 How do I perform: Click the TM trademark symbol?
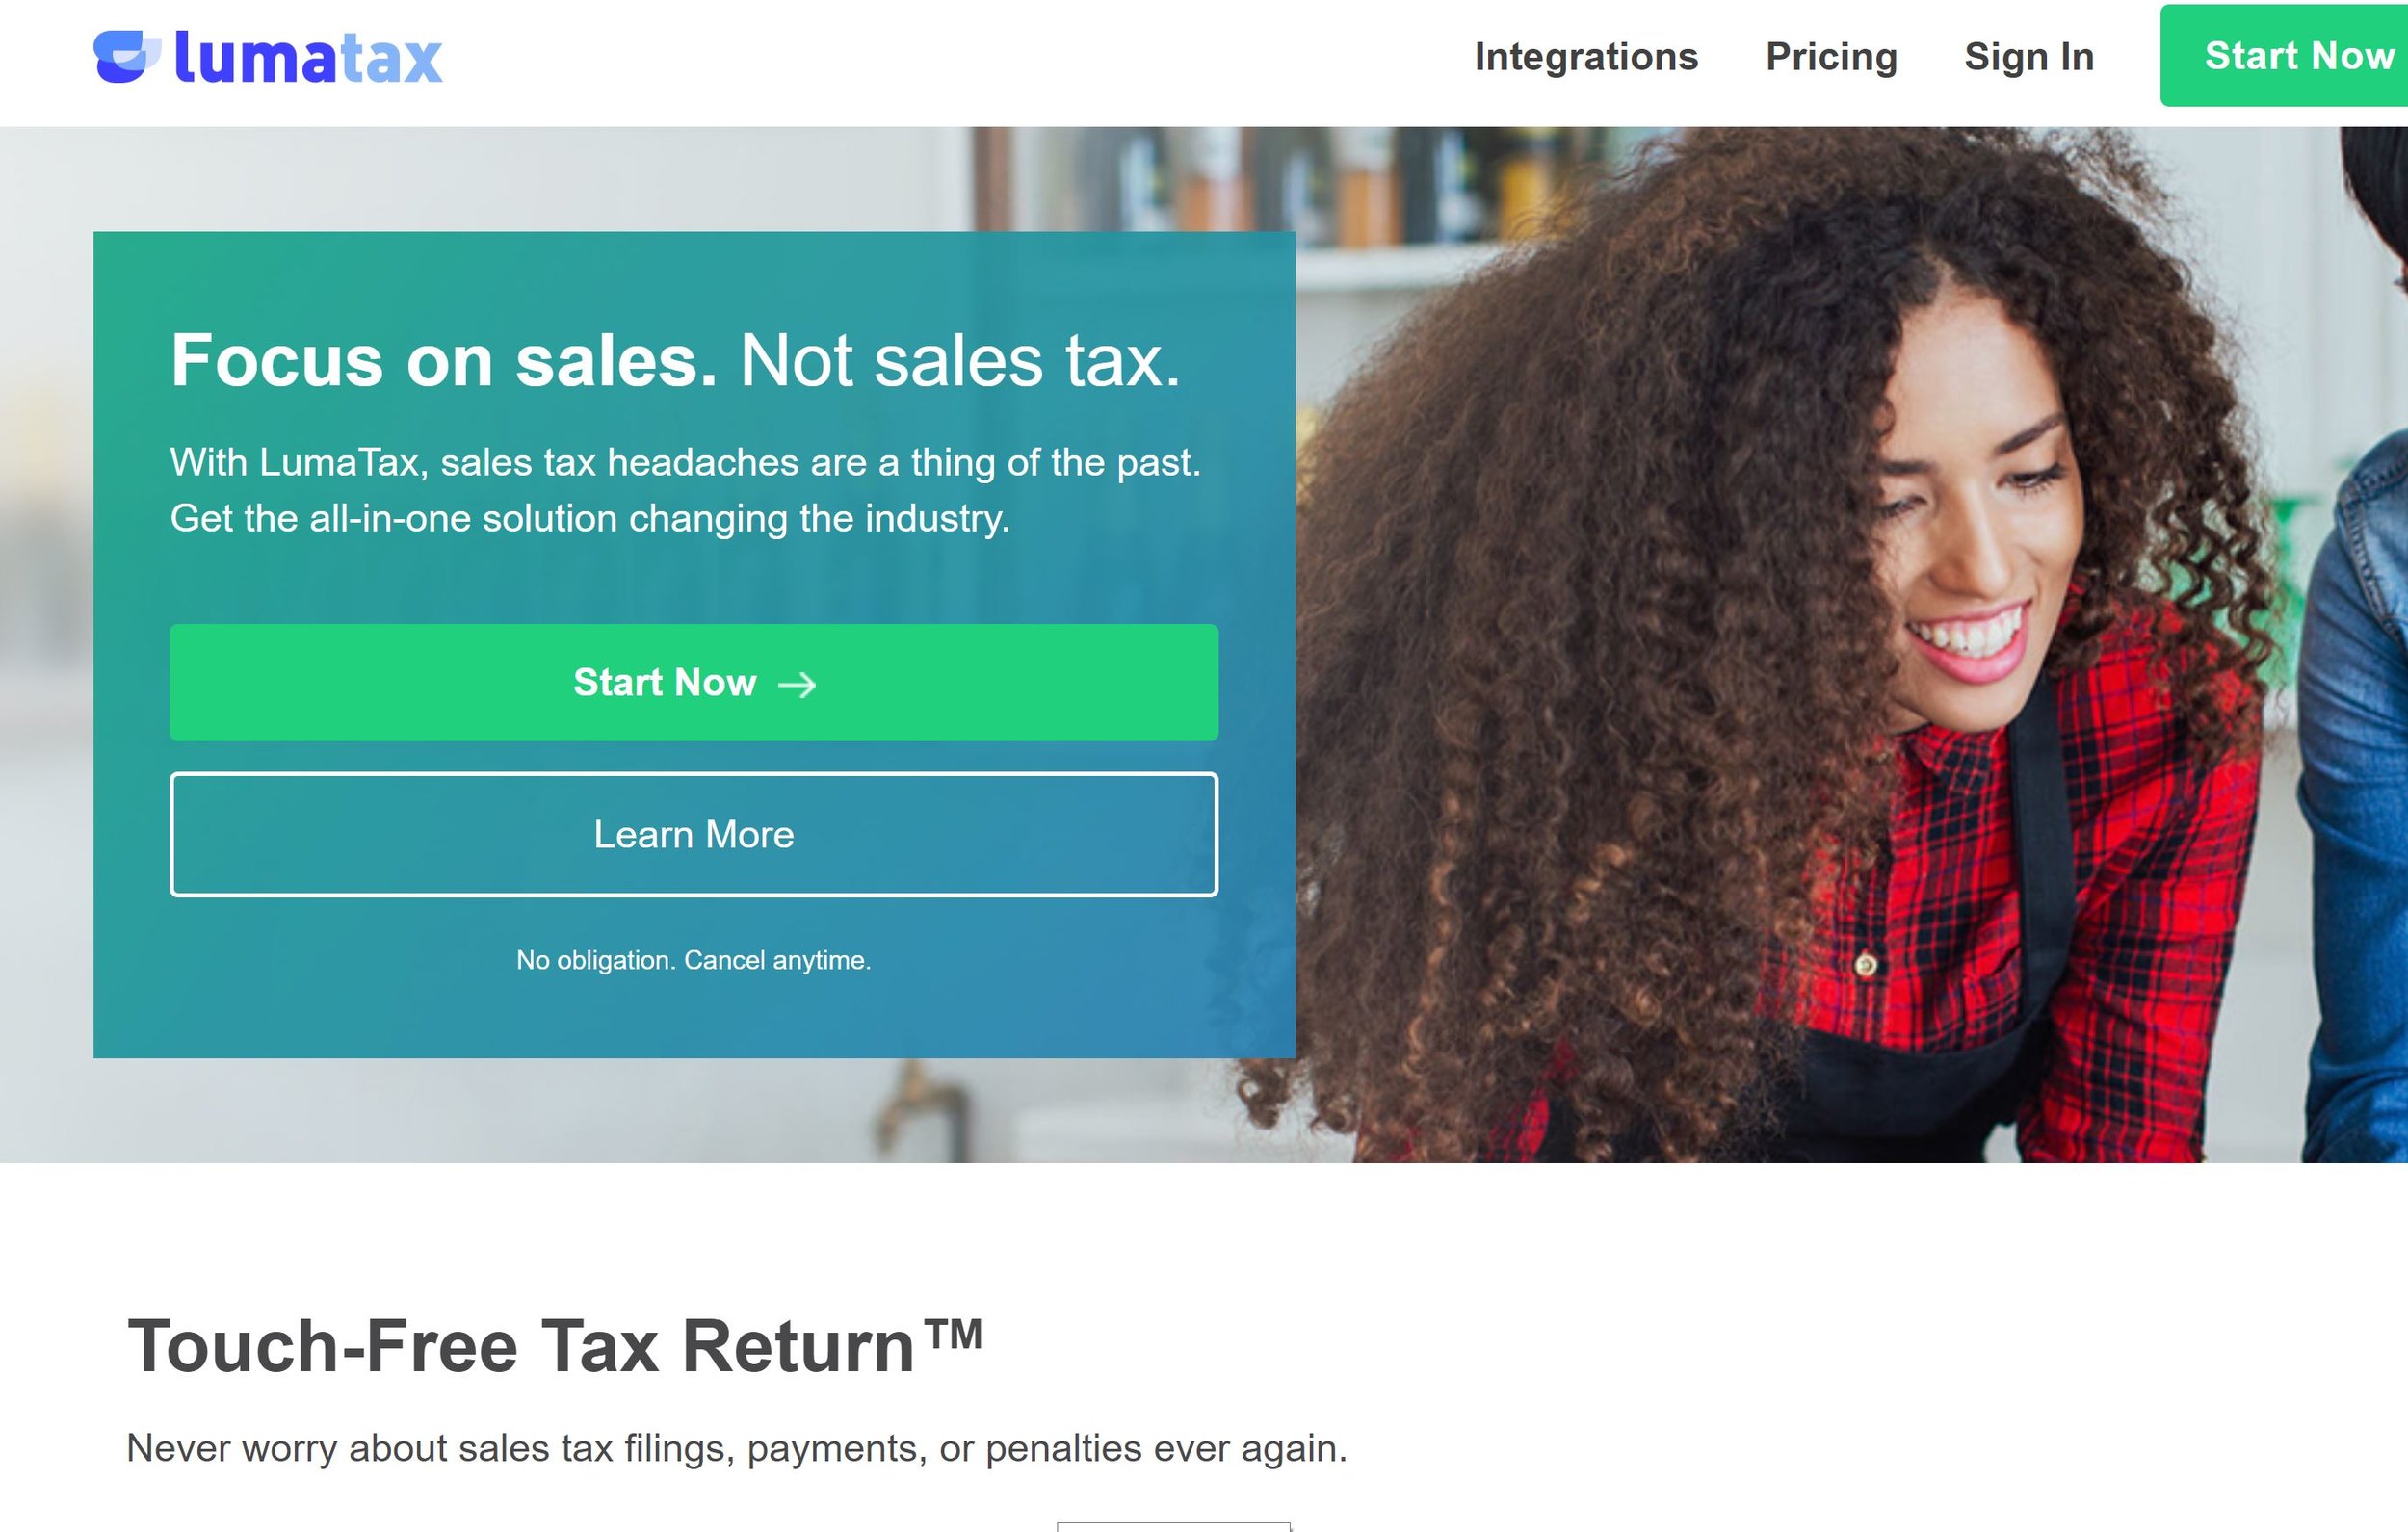click(x=953, y=1334)
